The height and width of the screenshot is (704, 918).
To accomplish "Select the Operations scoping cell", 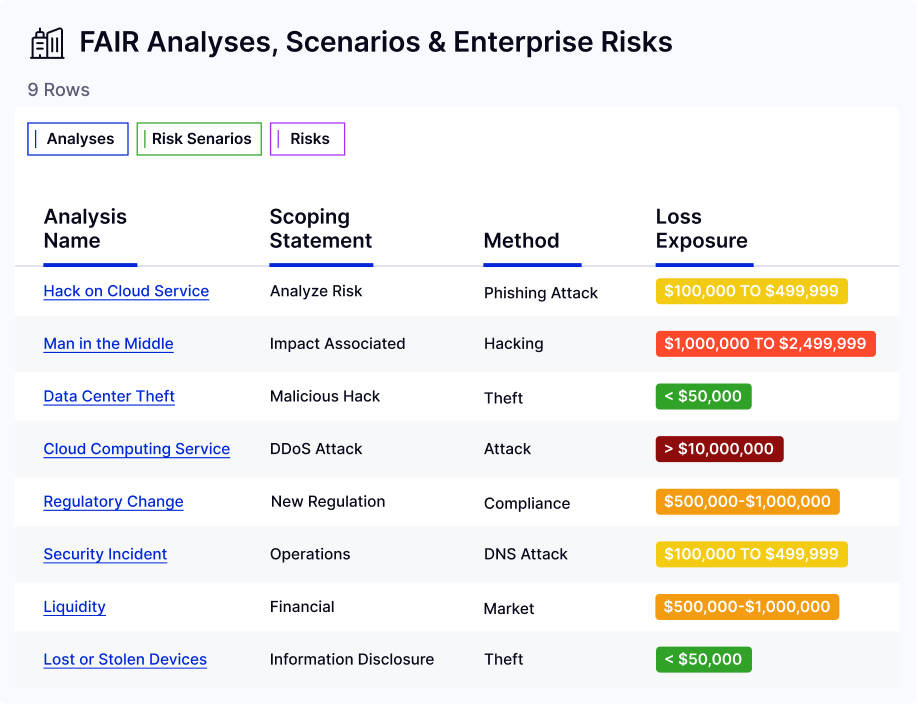I will tap(310, 555).
